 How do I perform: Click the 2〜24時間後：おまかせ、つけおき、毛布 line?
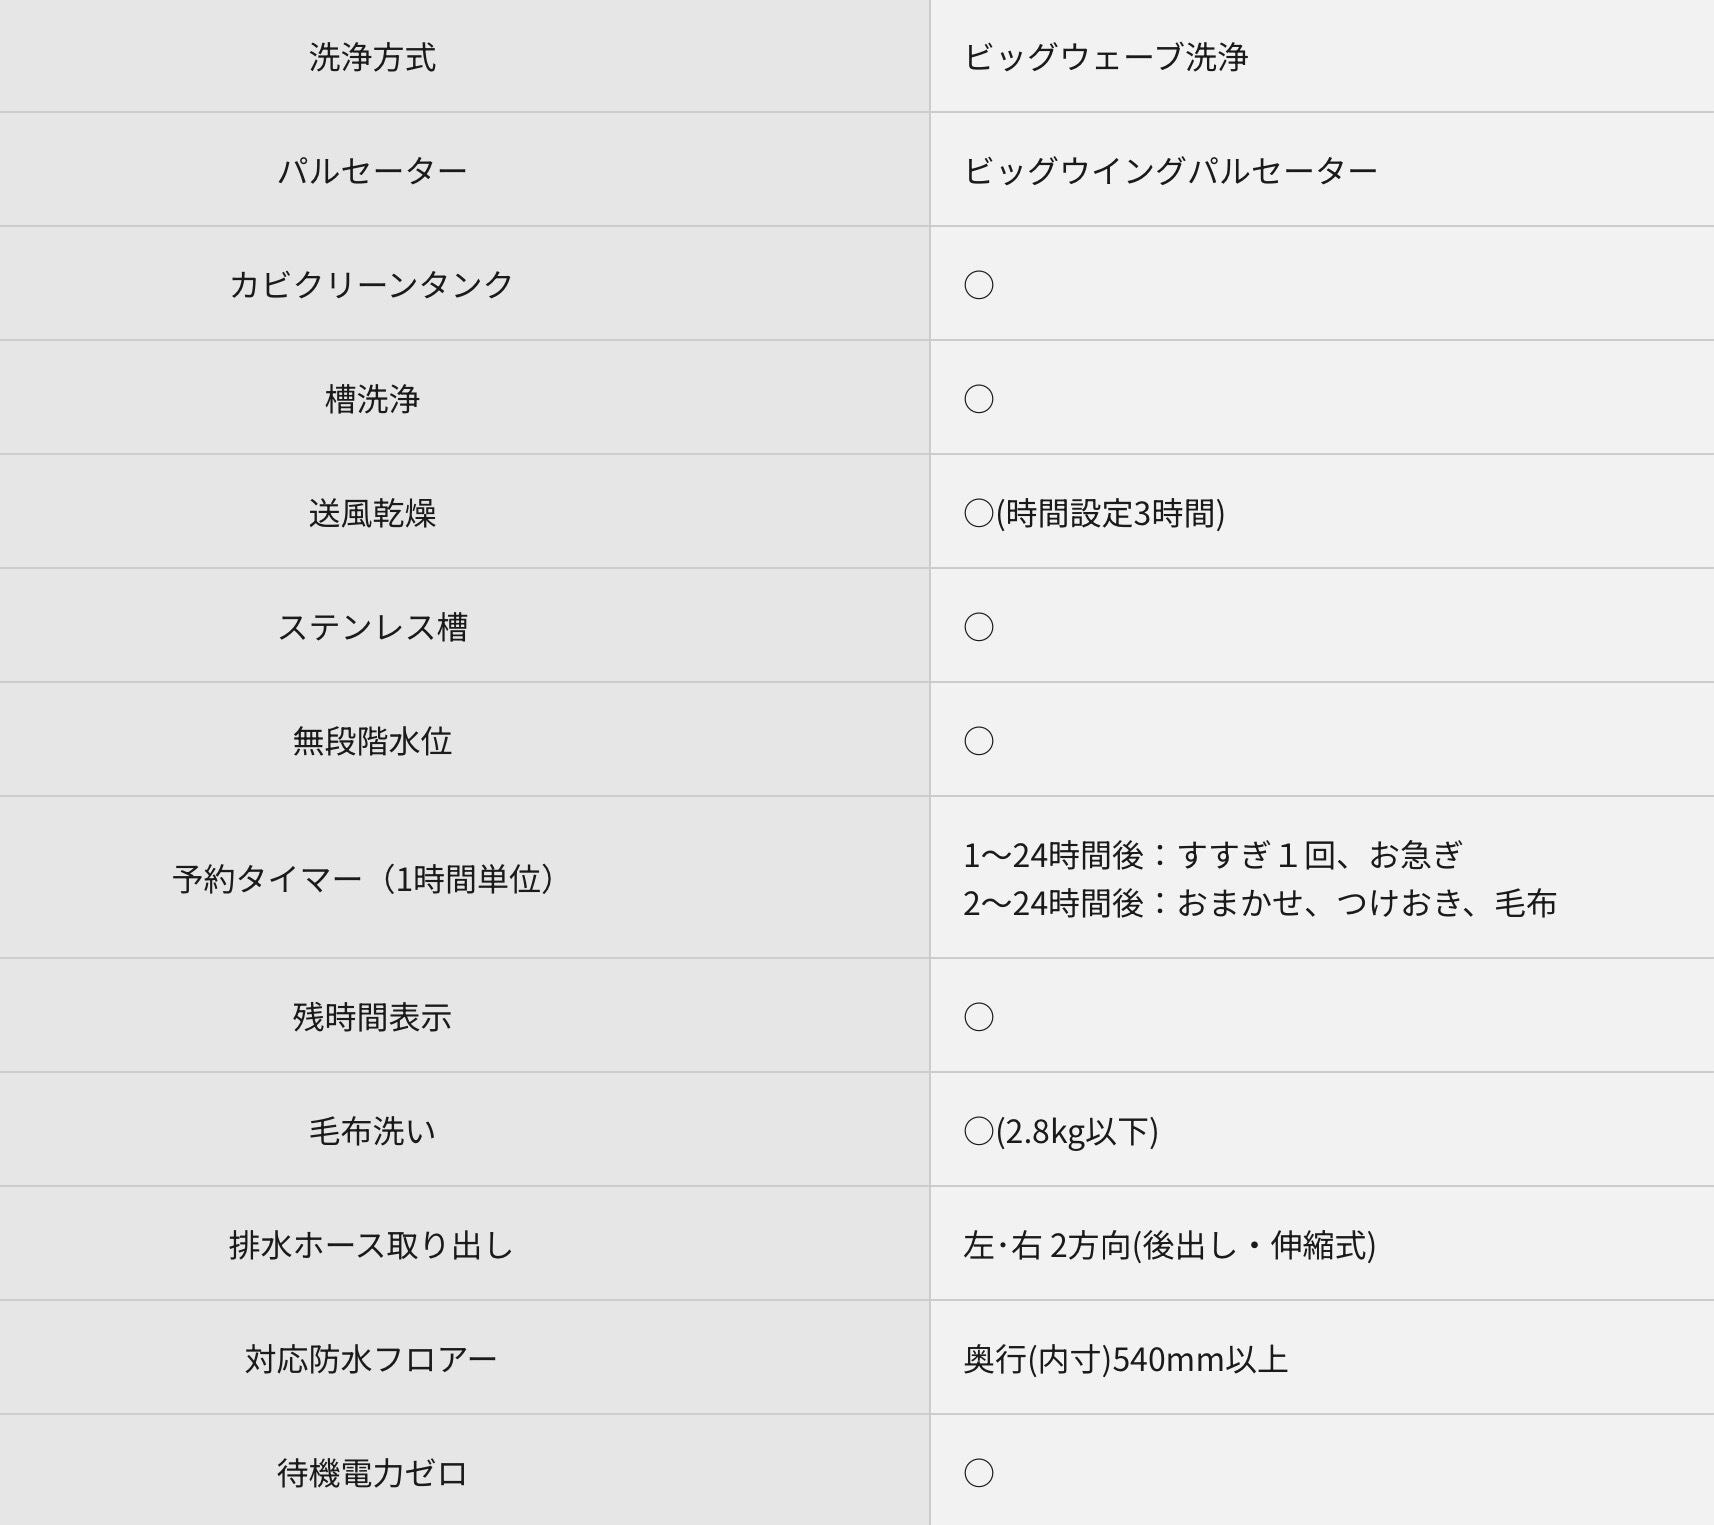point(1259,903)
